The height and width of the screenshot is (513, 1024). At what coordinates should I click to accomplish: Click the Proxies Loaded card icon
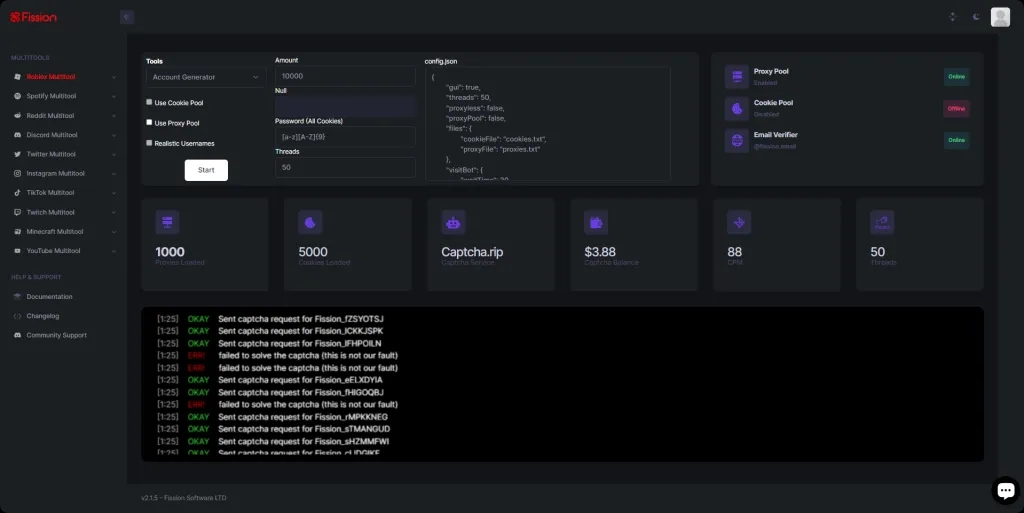click(167, 222)
